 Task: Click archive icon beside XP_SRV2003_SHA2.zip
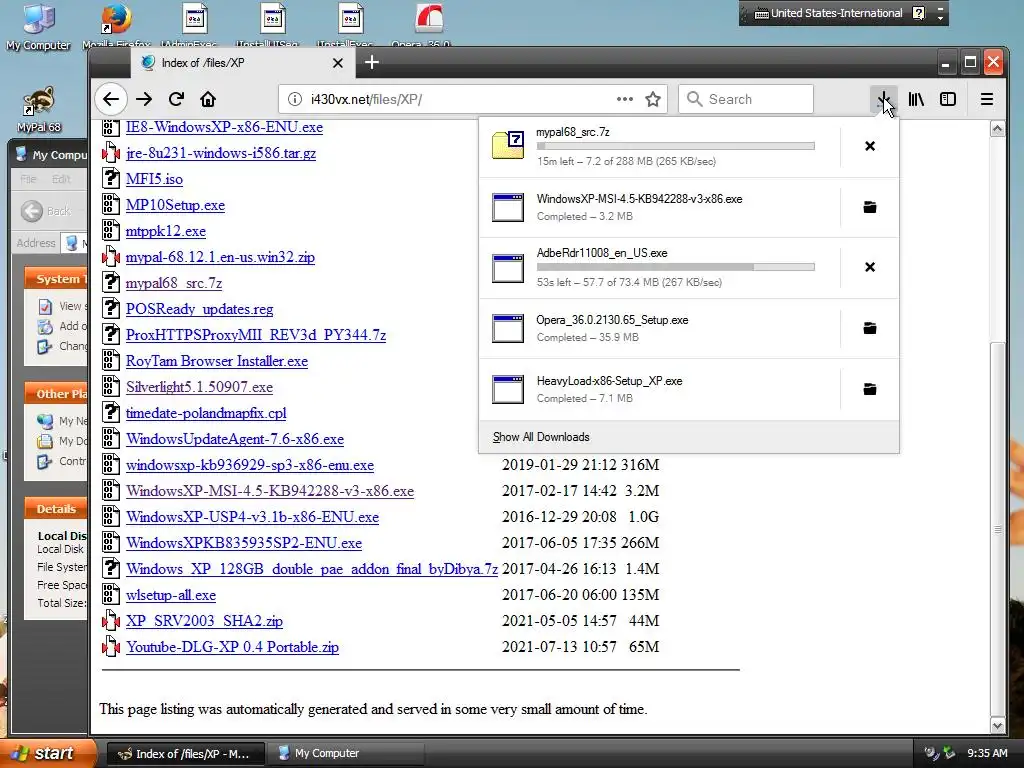pyautogui.click(x=111, y=620)
